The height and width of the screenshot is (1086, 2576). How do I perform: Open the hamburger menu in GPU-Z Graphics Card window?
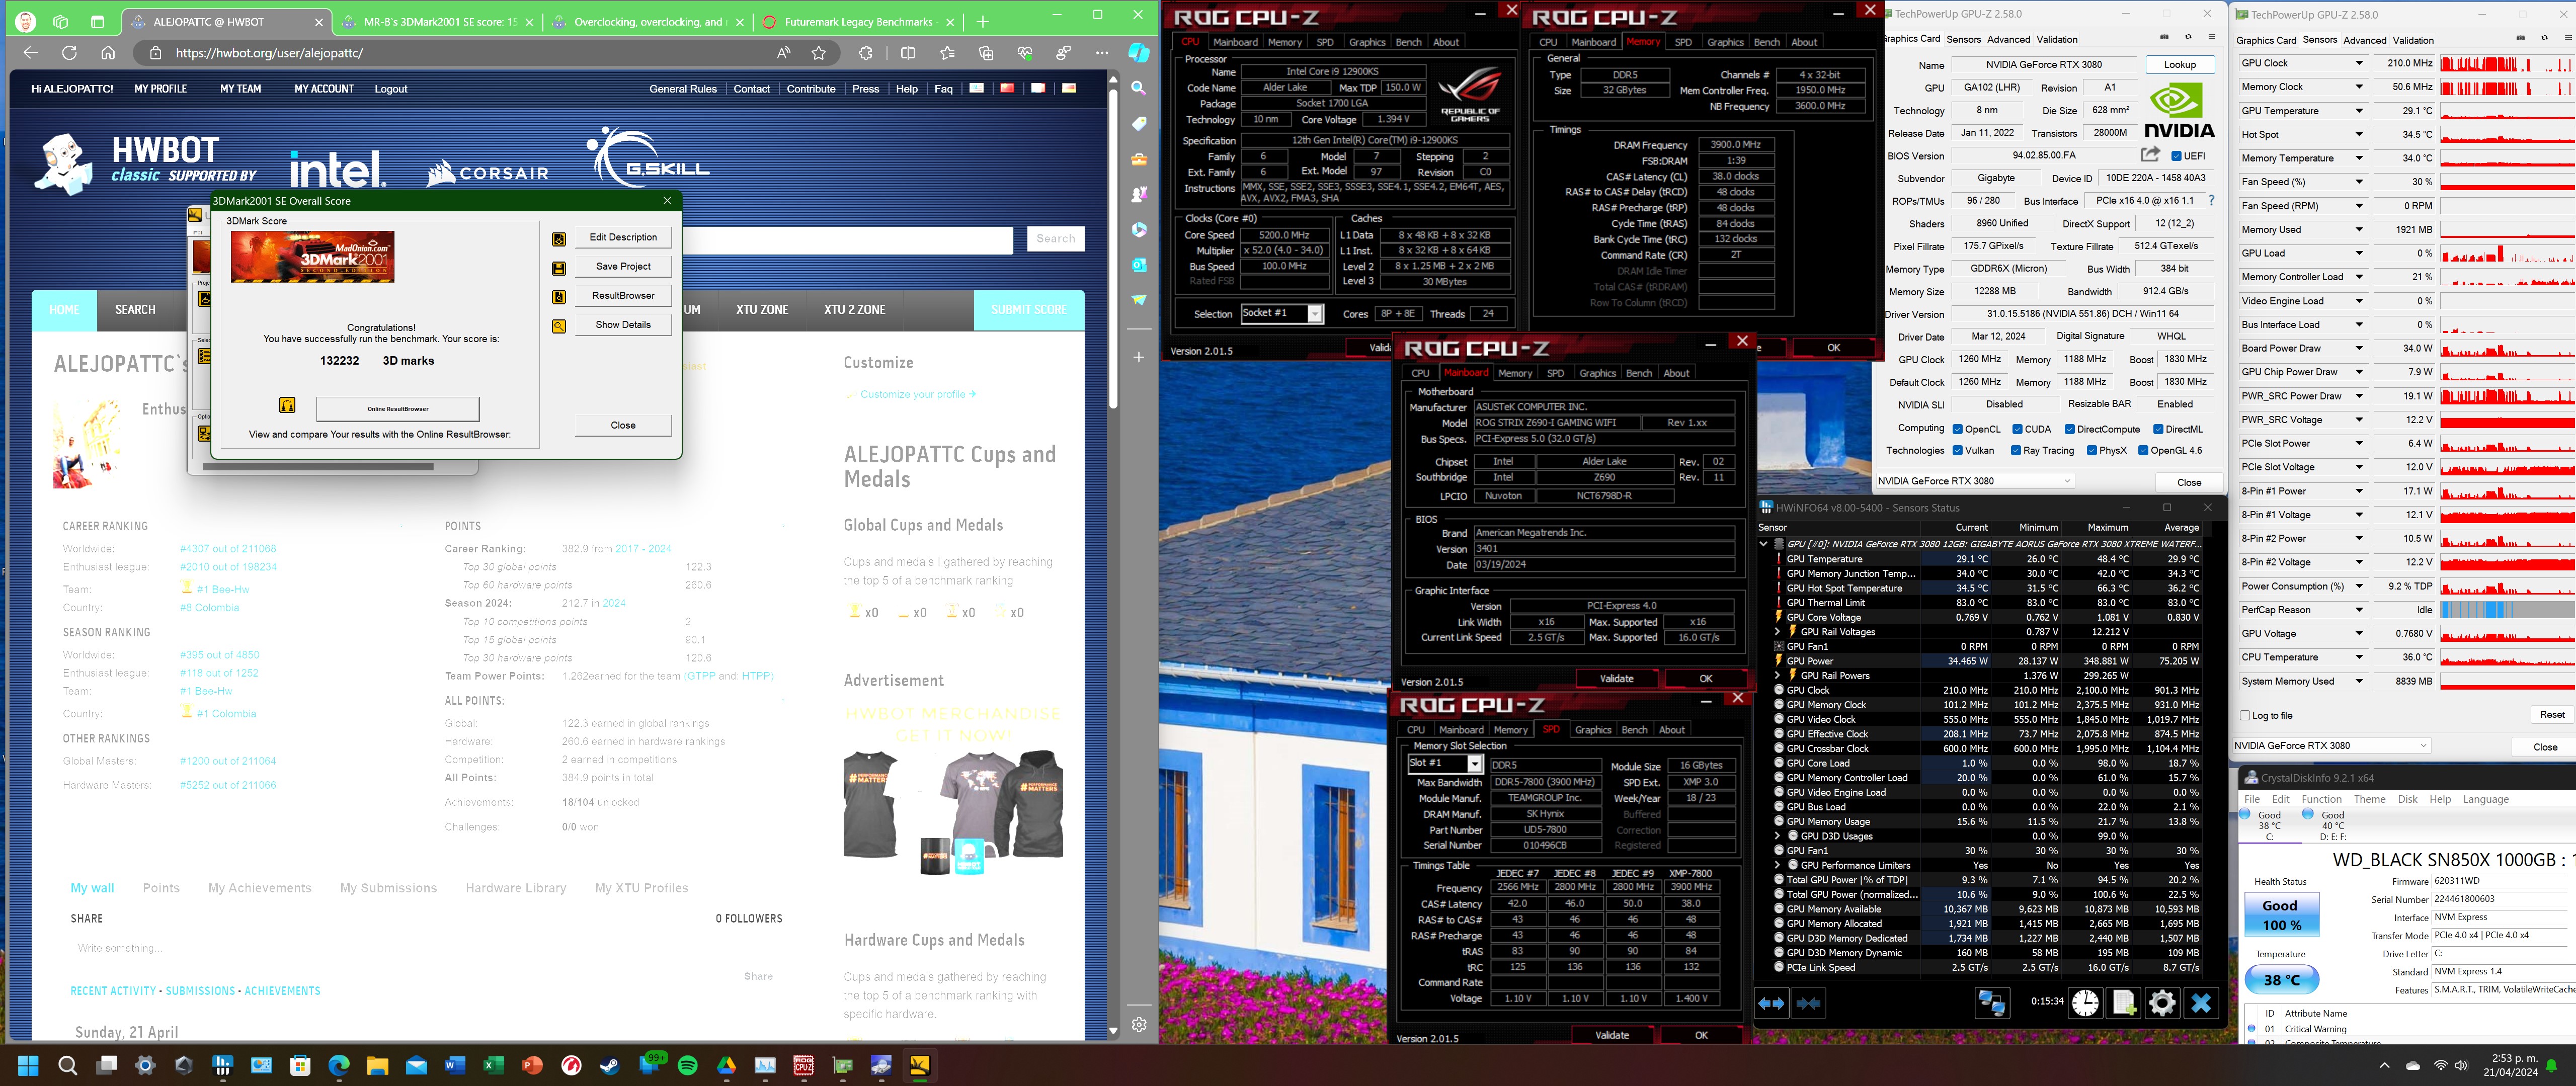2211,38
